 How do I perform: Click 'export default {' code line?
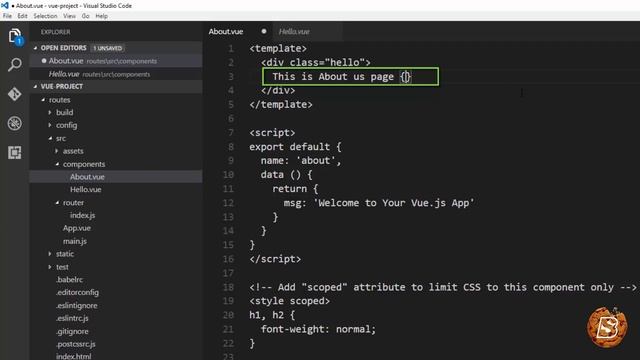click(x=295, y=147)
